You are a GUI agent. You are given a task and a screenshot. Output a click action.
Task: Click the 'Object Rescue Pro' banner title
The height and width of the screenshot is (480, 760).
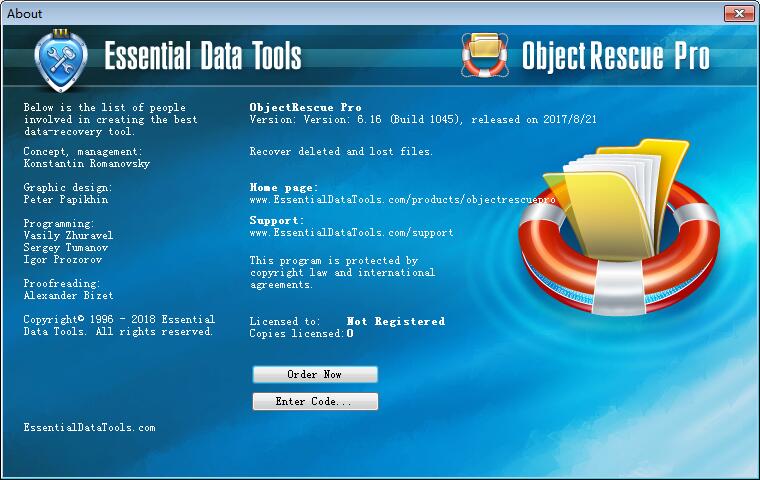(x=616, y=56)
